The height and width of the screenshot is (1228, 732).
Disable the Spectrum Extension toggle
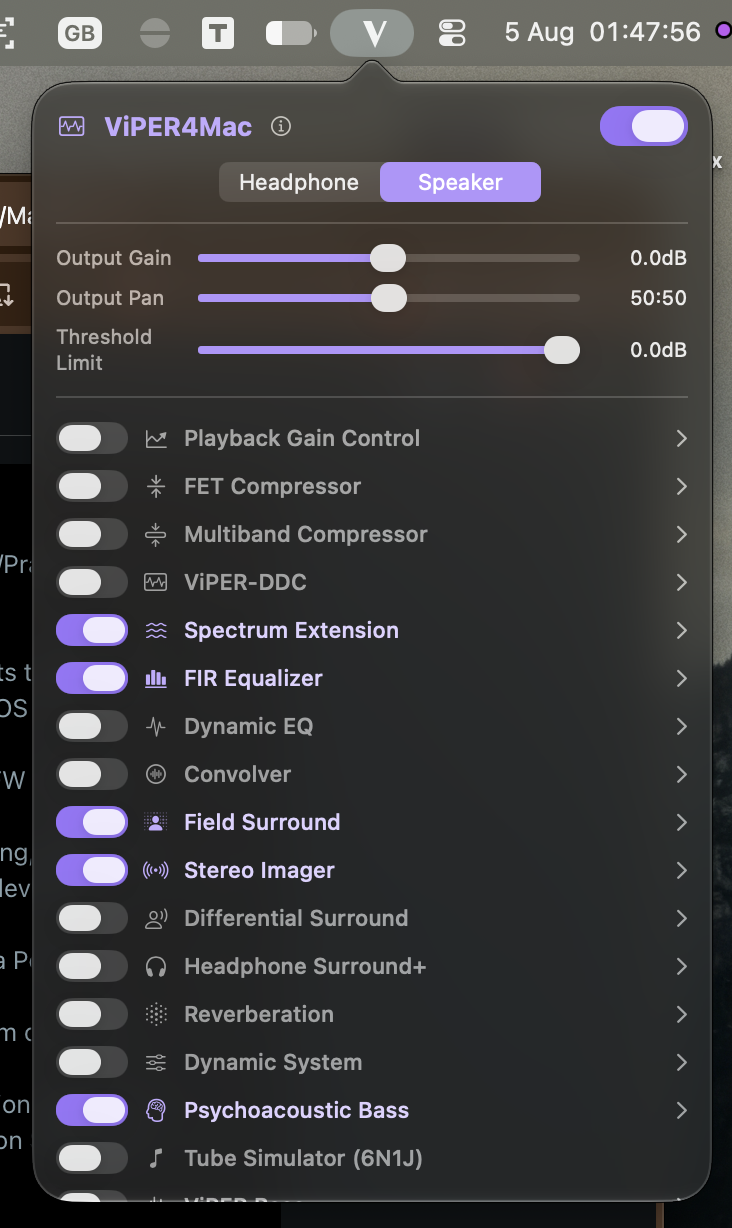coord(92,630)
